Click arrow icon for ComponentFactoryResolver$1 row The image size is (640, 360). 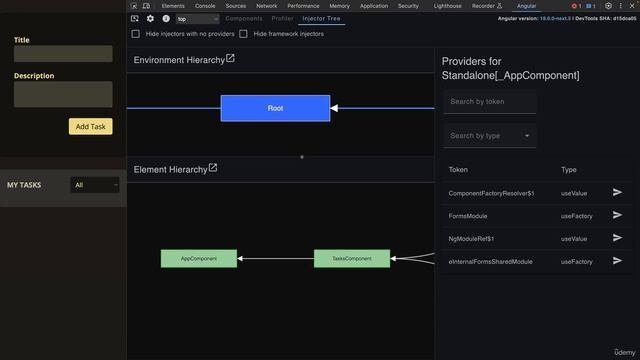point(617,192)
